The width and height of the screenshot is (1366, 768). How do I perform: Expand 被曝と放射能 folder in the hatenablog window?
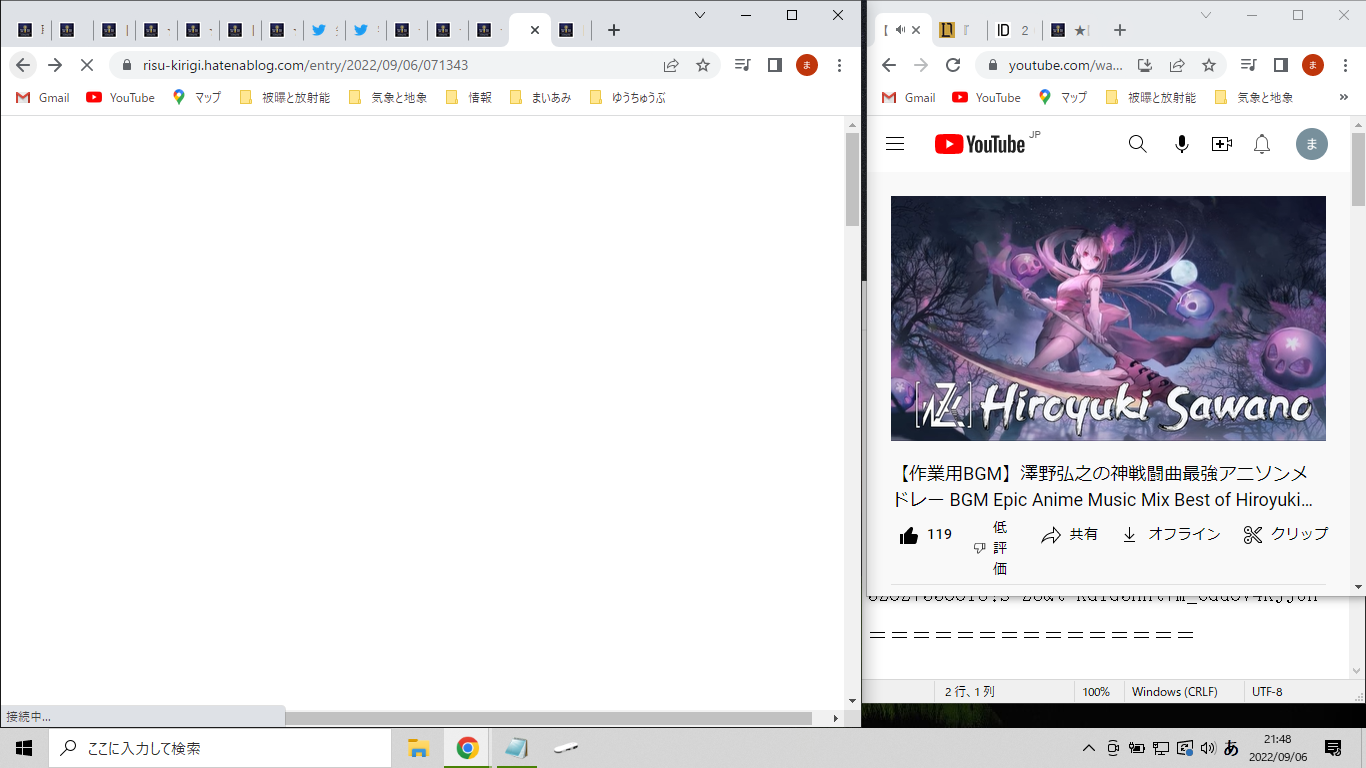point(285,97)
